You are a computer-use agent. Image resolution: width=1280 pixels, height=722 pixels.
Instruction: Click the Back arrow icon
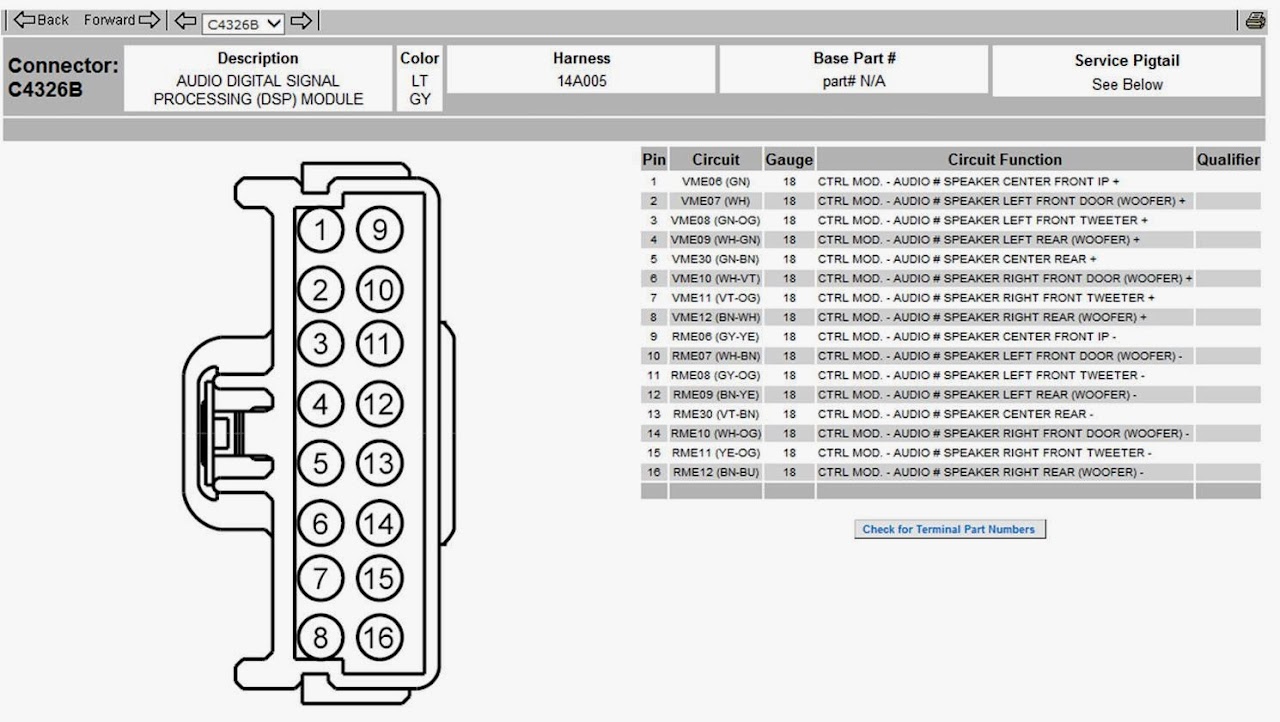pos(23,20)
